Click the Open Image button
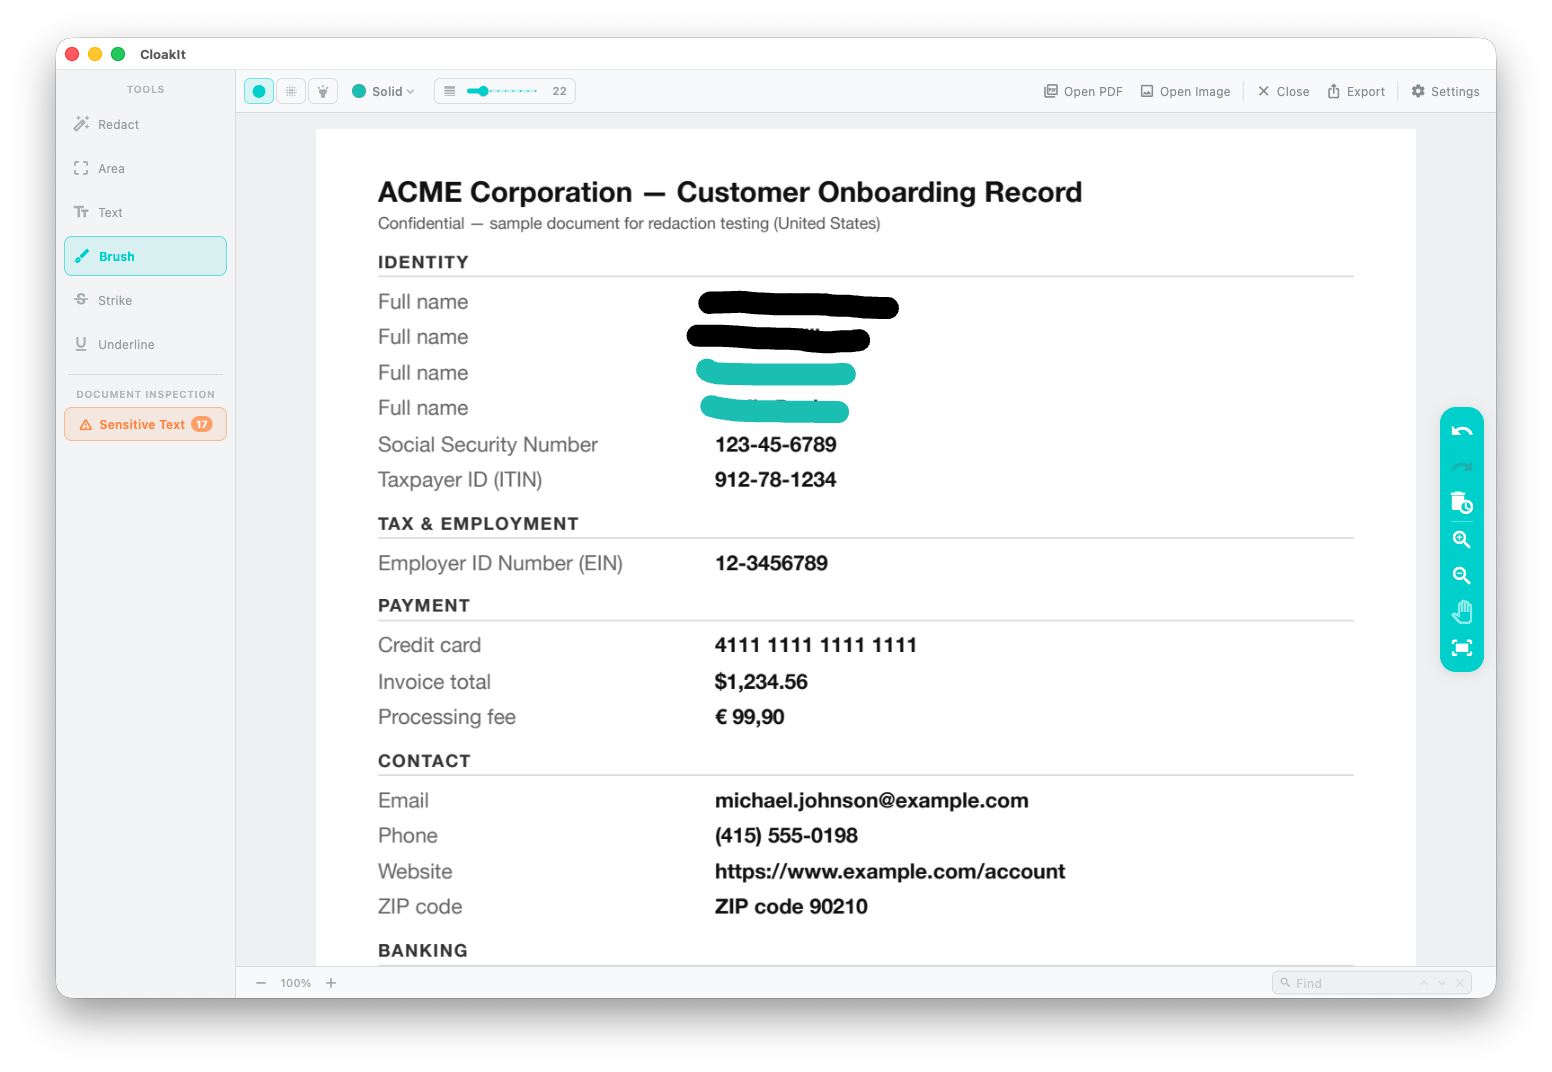 1185,91
